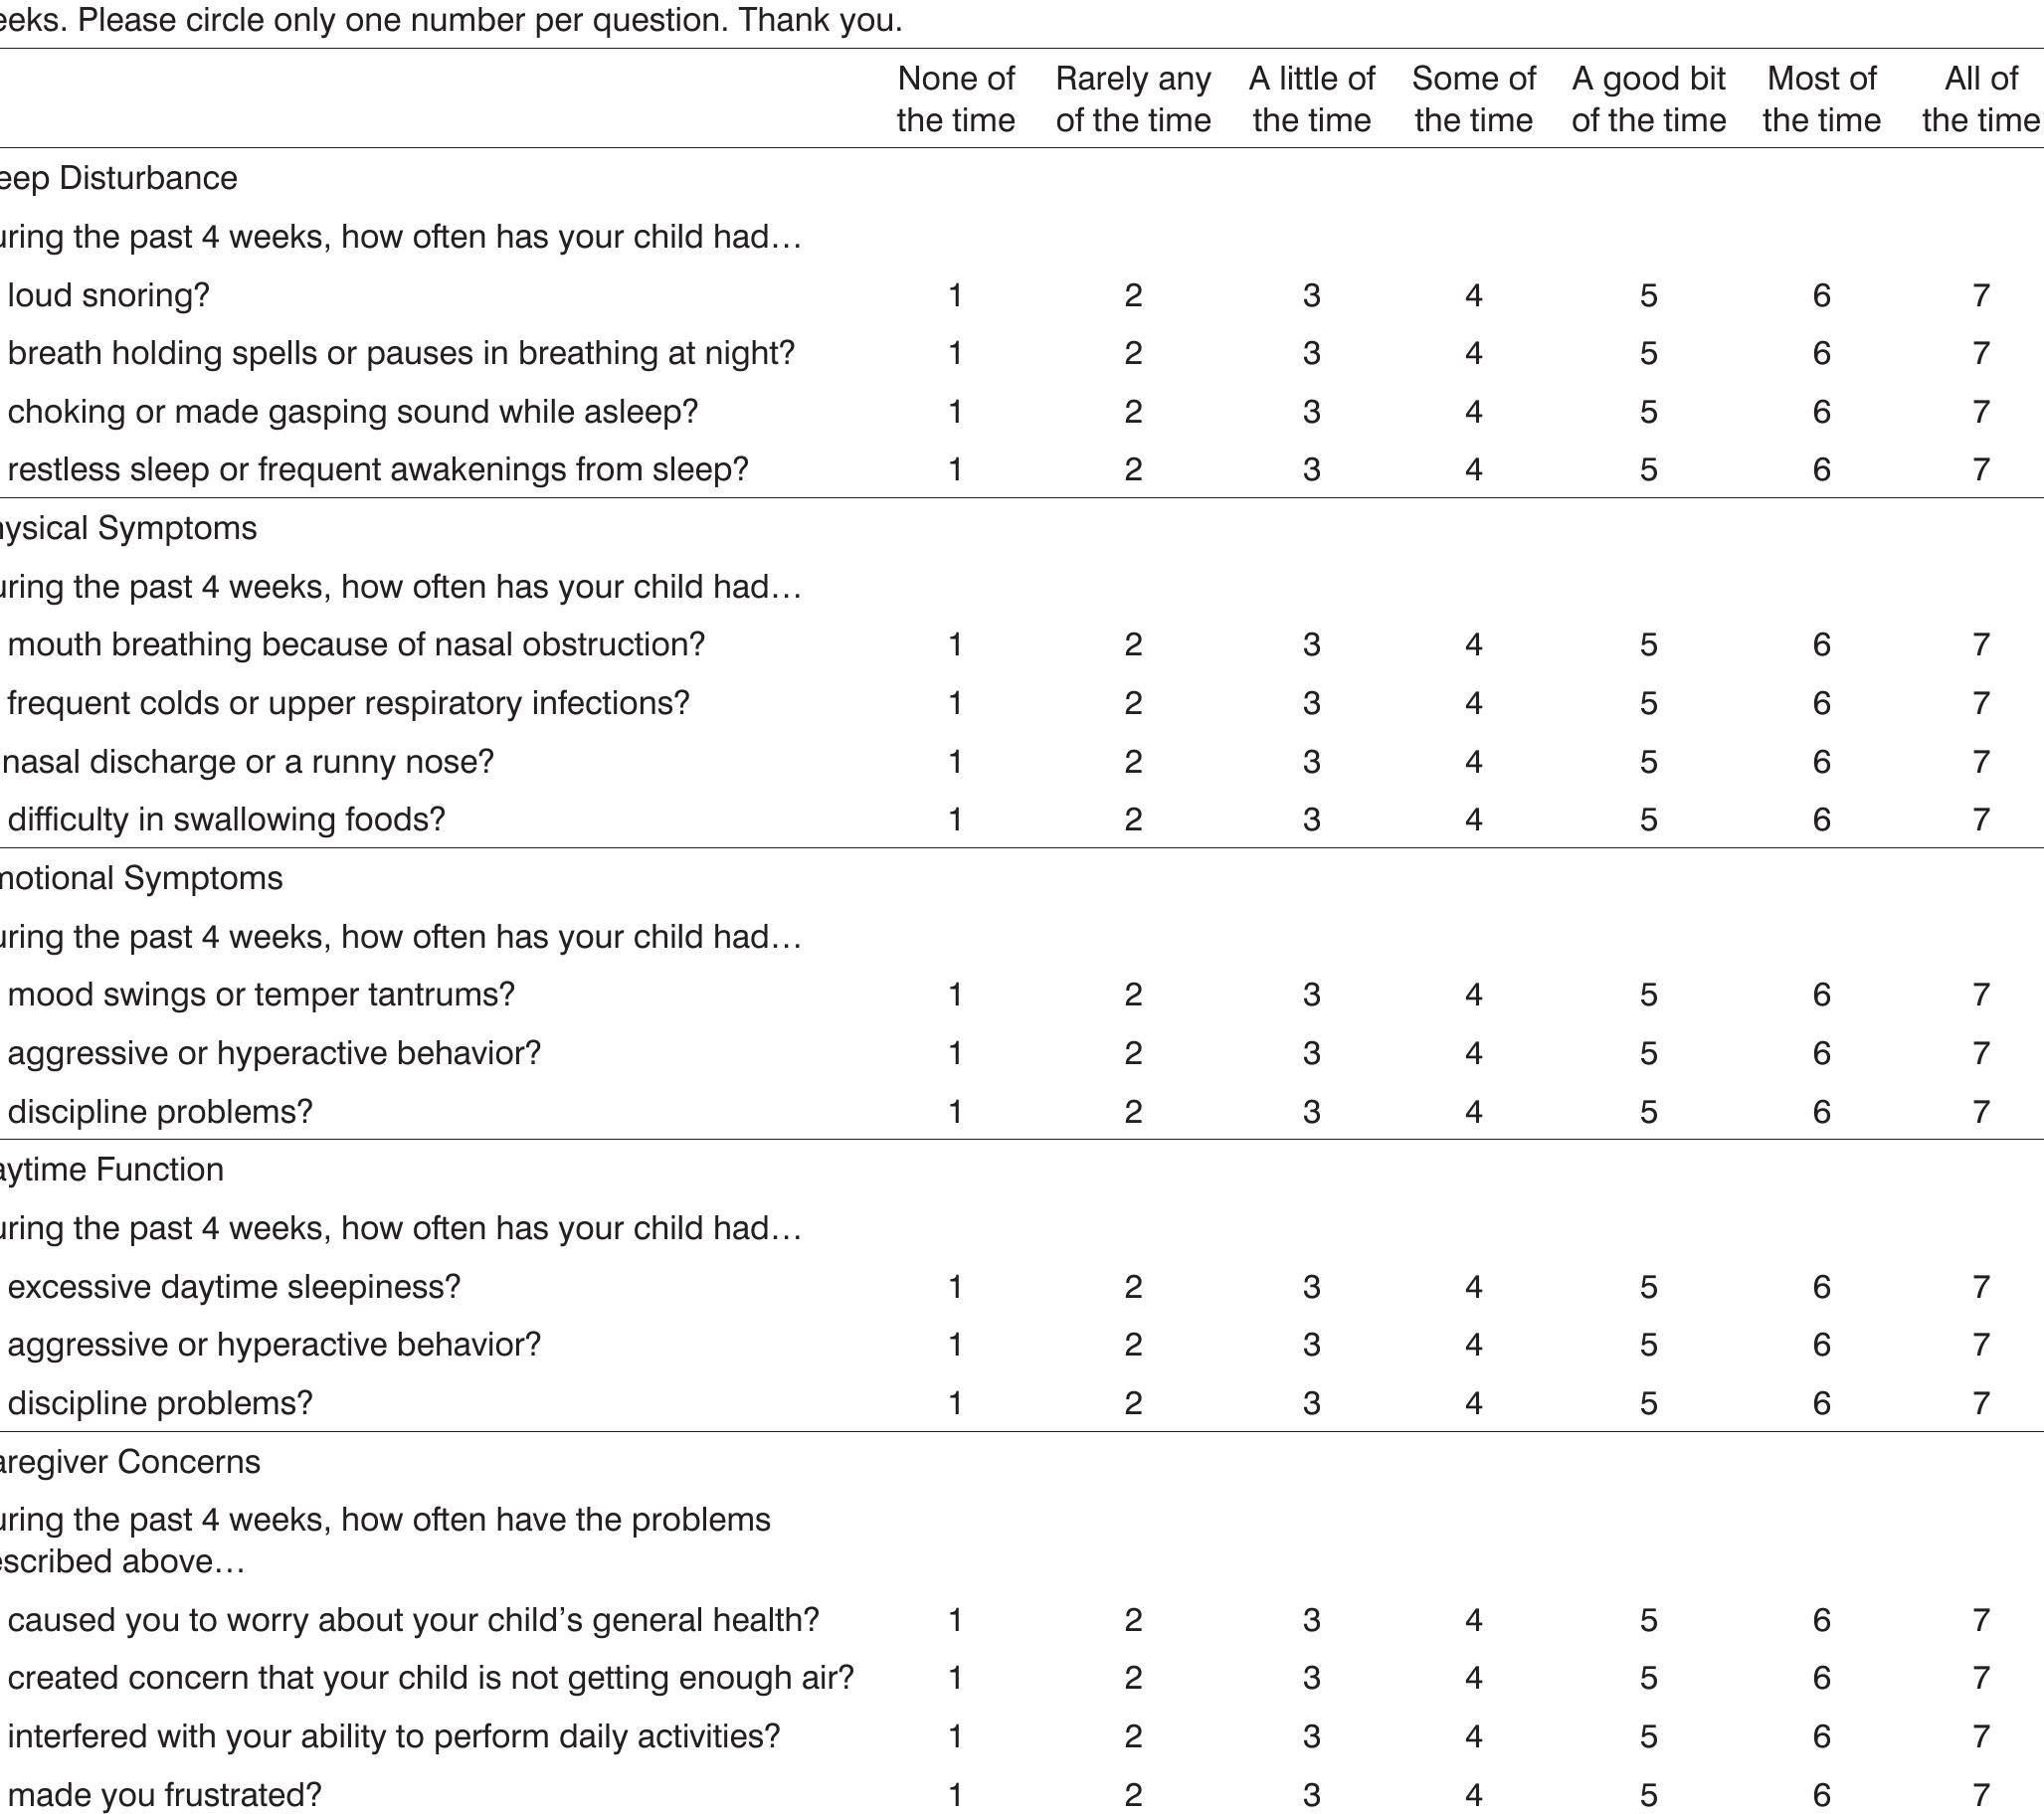Viewport: 2044px width, 1814px height.
Task: Mark 3 for worry about child's general health
Action: [x=1311, y=1620]
